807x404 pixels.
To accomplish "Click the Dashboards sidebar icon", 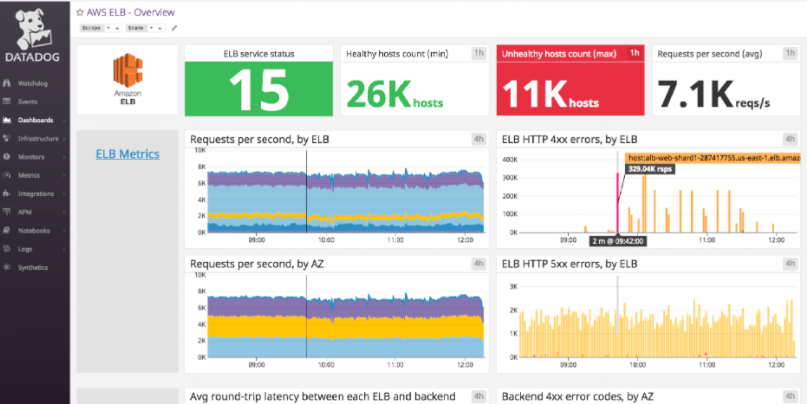I will tap(7, 120).
